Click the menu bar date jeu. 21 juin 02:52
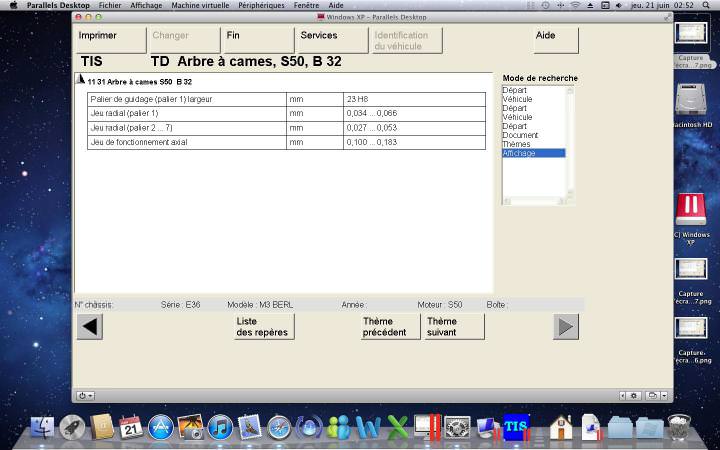 click(x=662, y=6)
